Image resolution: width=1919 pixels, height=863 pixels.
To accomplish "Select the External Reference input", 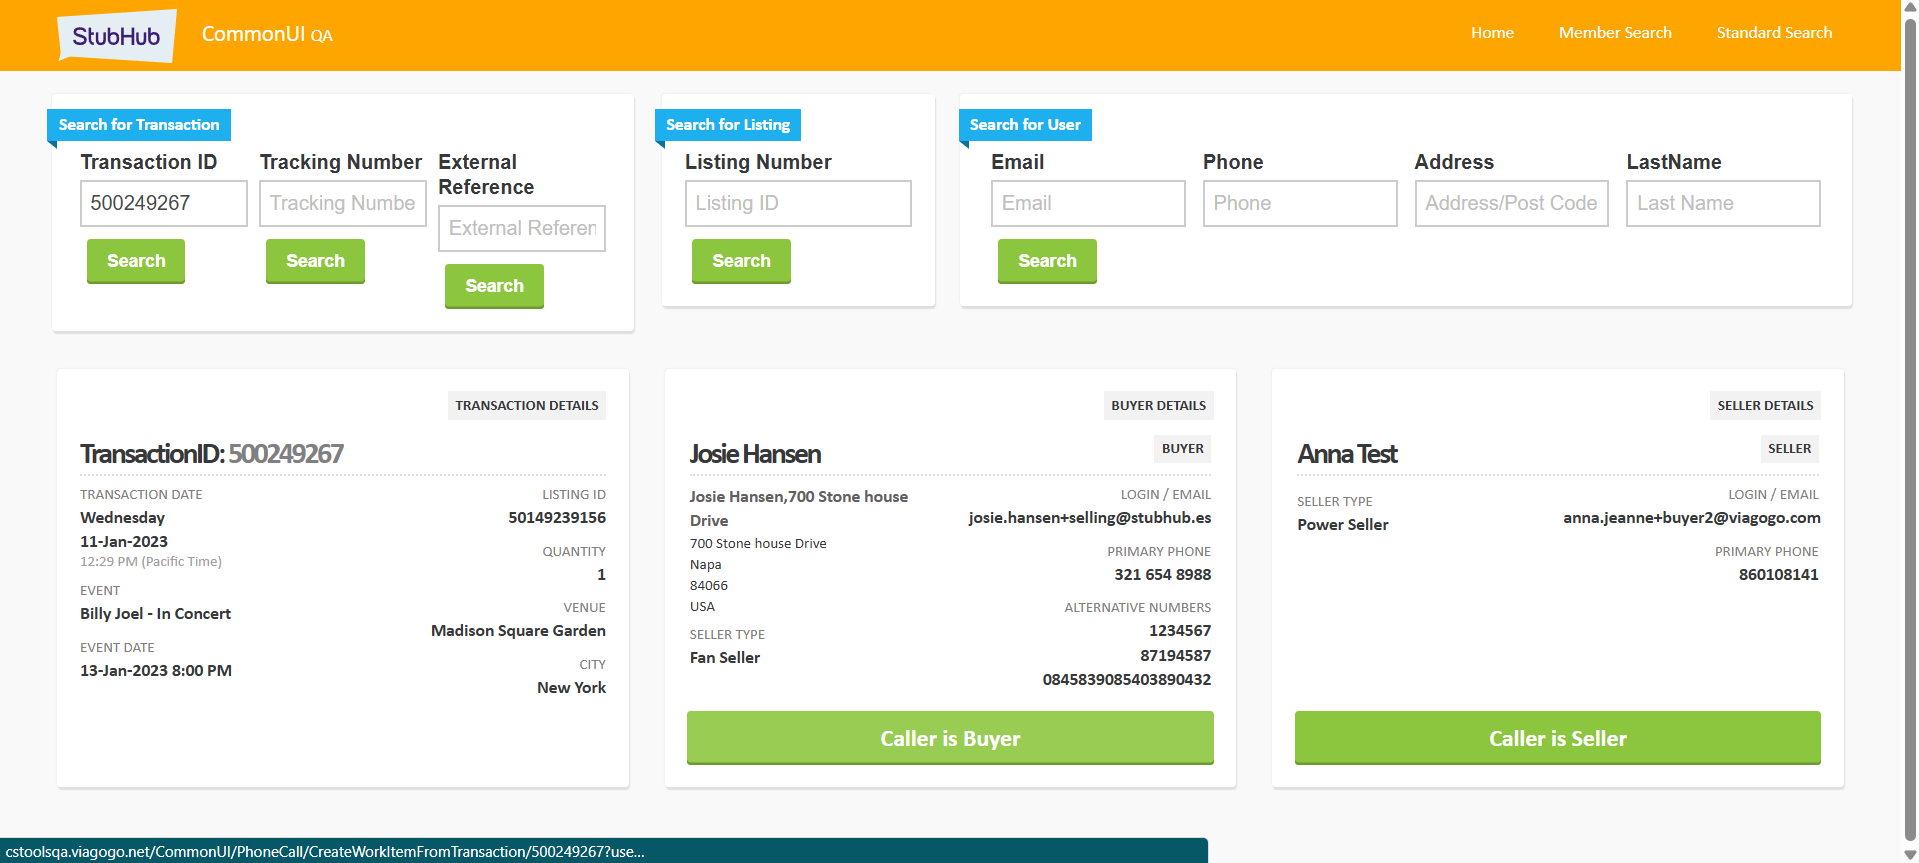I will pos(521,229).
